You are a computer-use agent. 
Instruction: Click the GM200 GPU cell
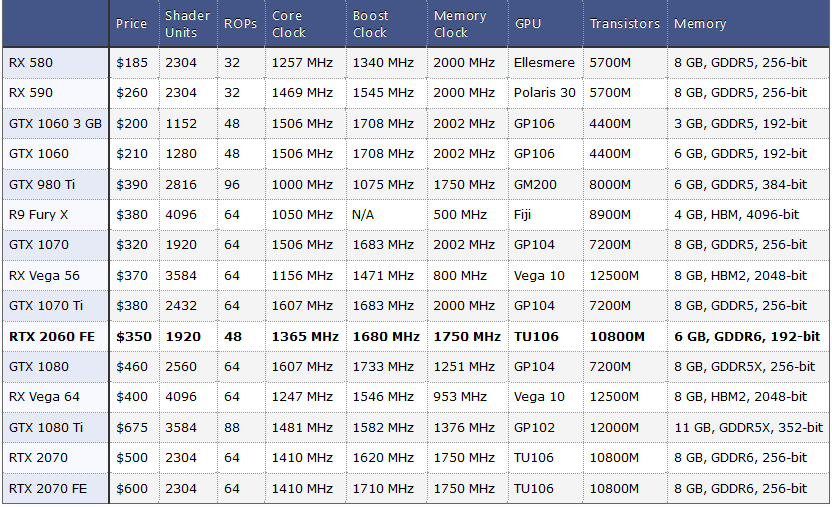(535, 185)
